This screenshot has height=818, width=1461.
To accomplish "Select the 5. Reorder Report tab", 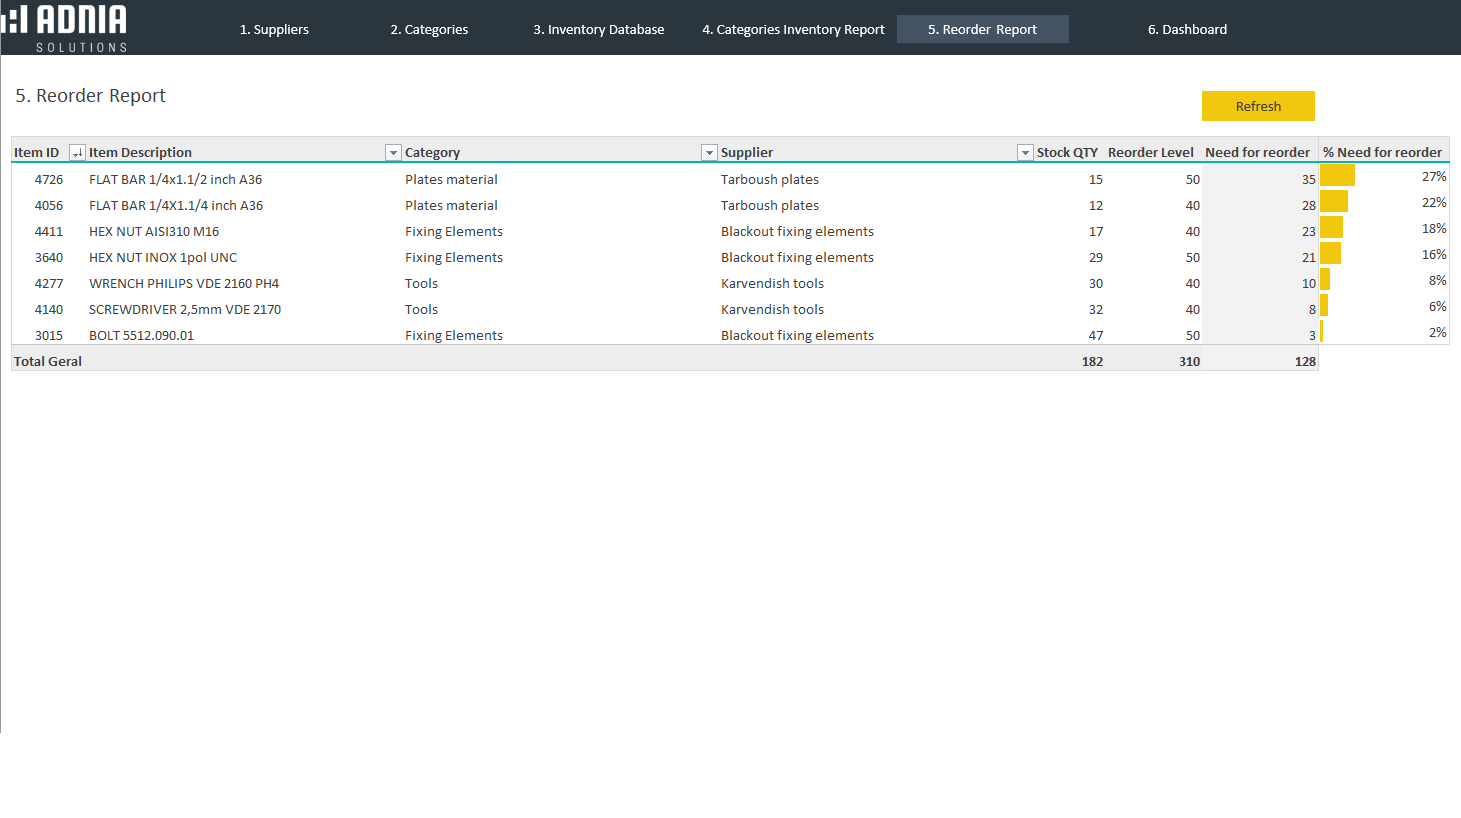I will 982,30.
